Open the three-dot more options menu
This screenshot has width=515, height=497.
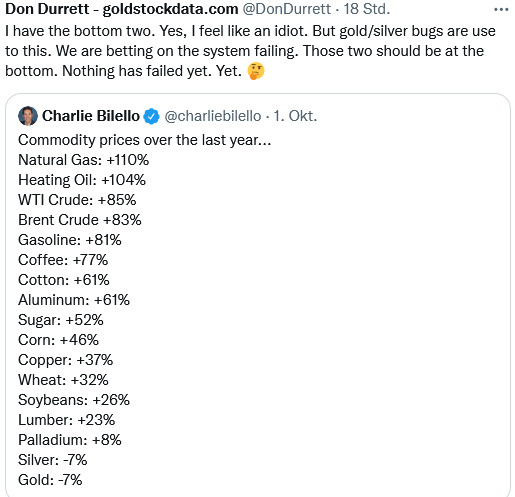click(x=501, y=10)
